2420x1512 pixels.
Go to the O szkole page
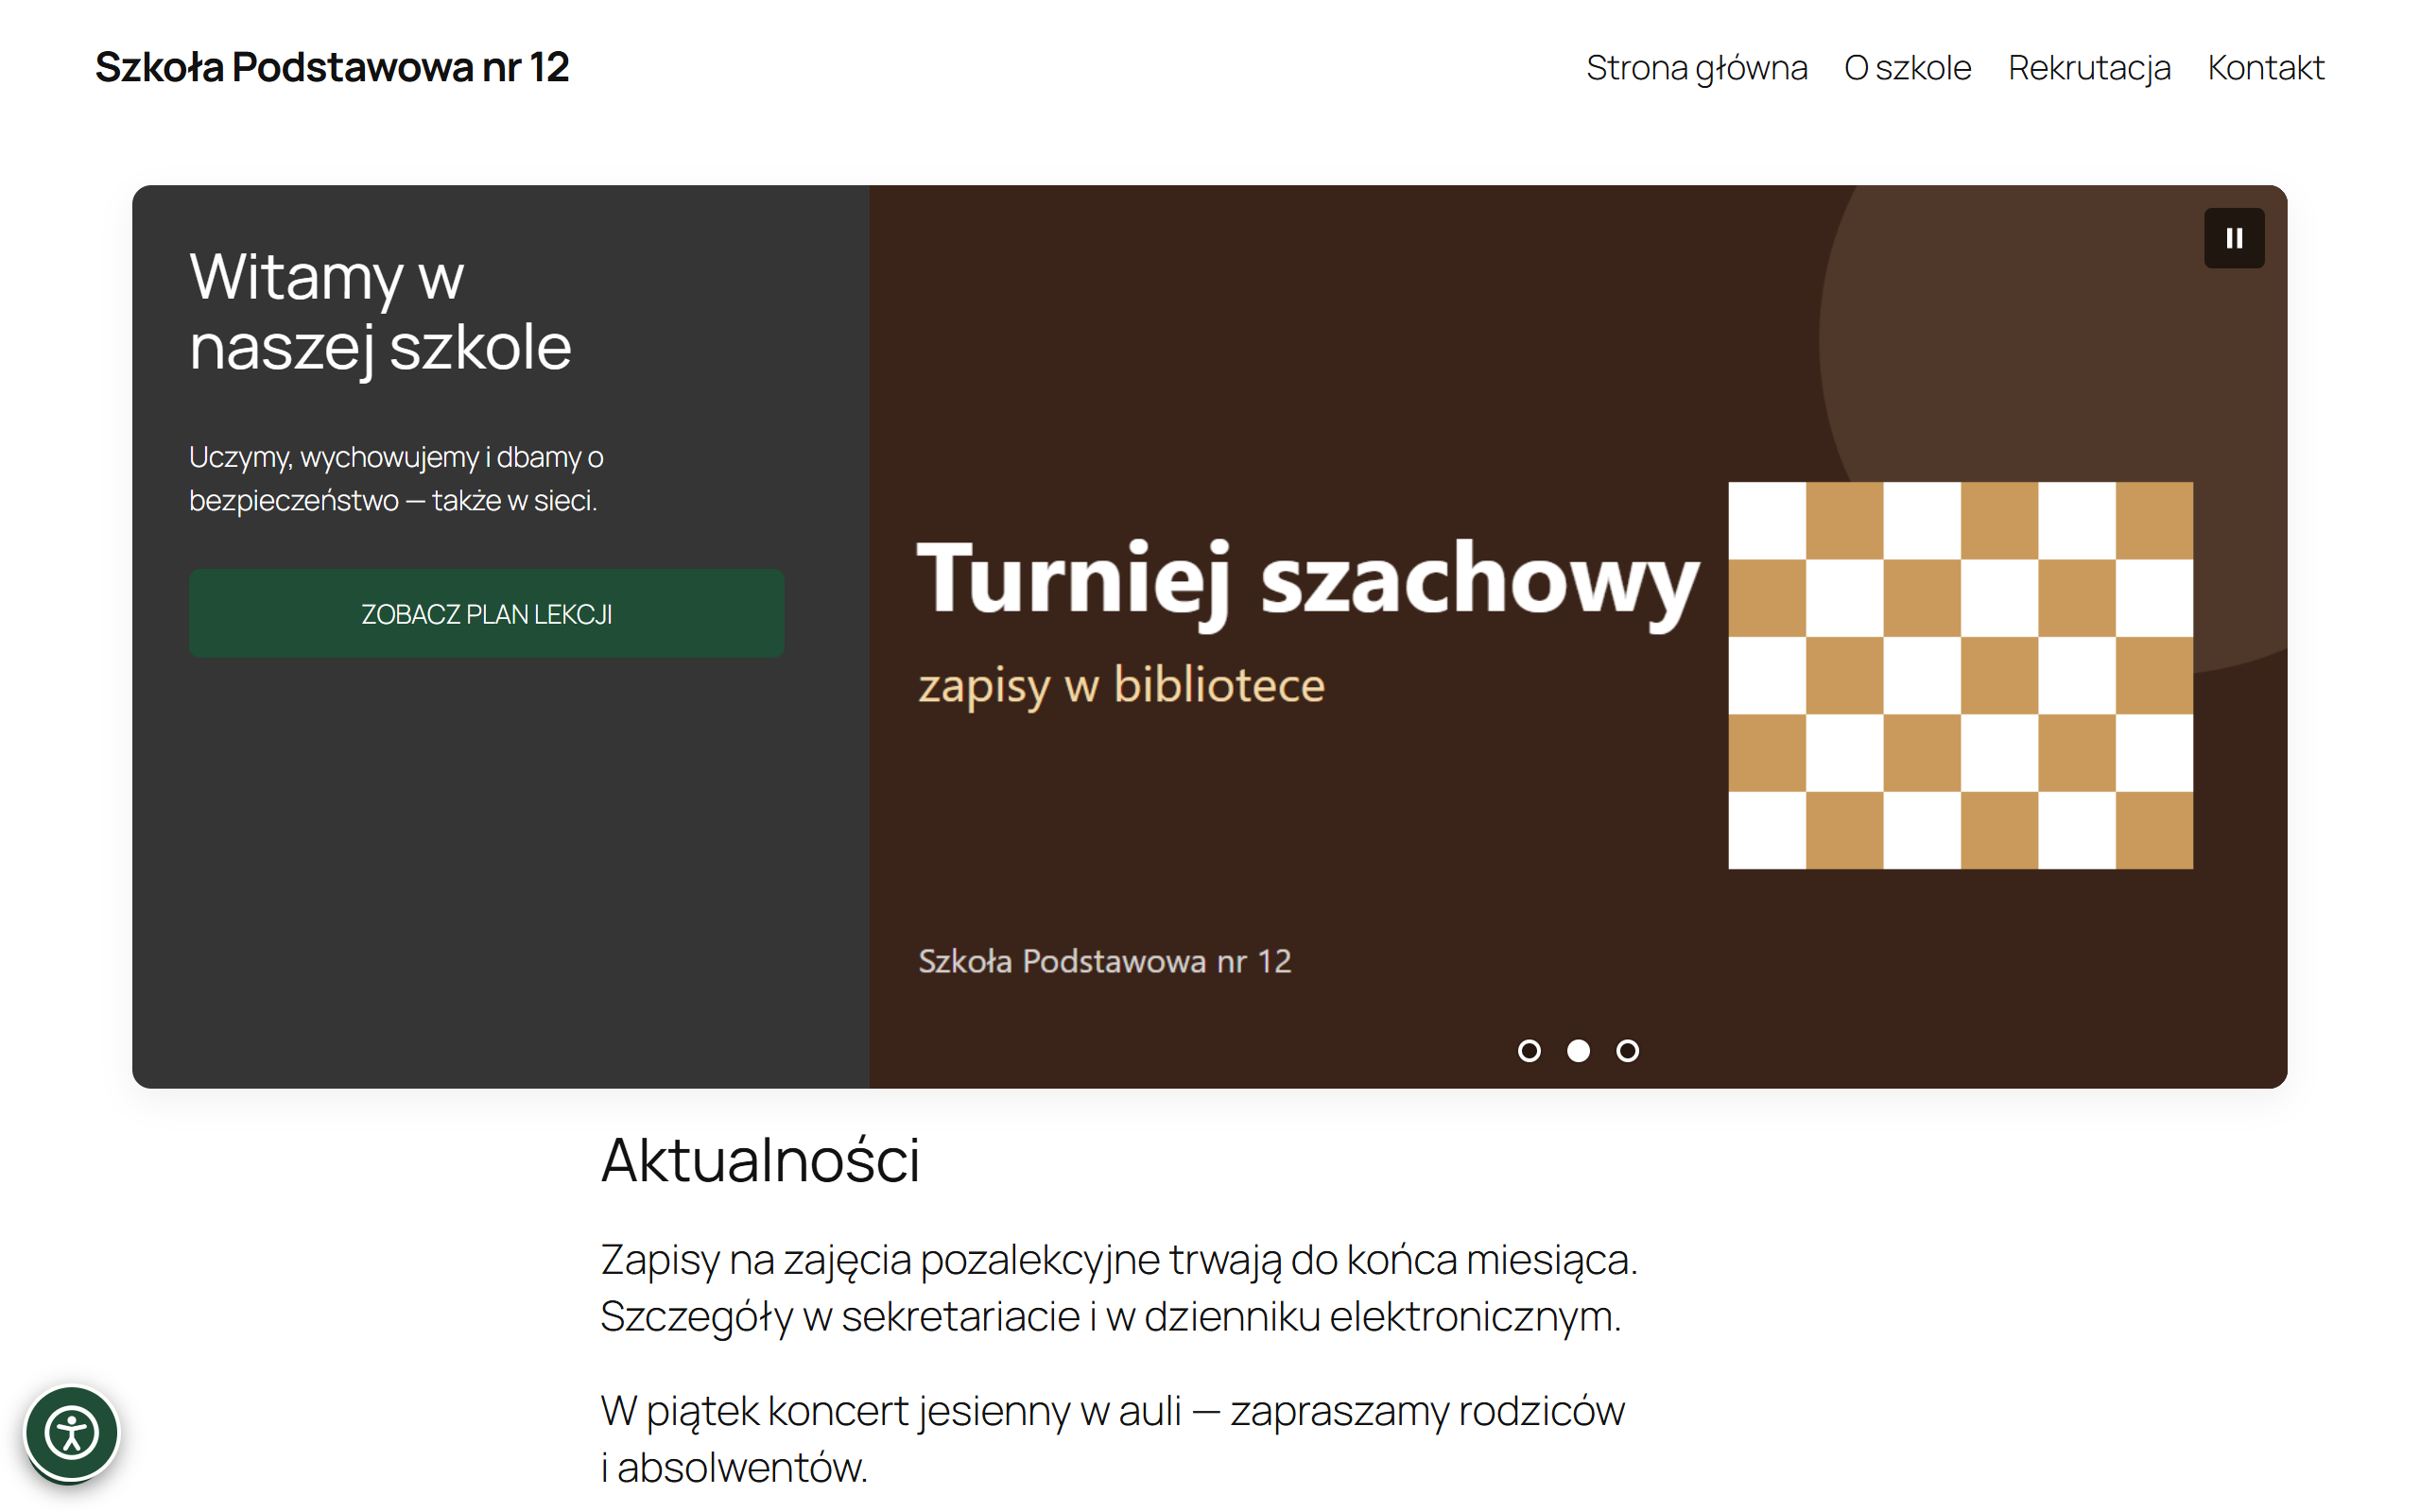tap(1907, 68)
